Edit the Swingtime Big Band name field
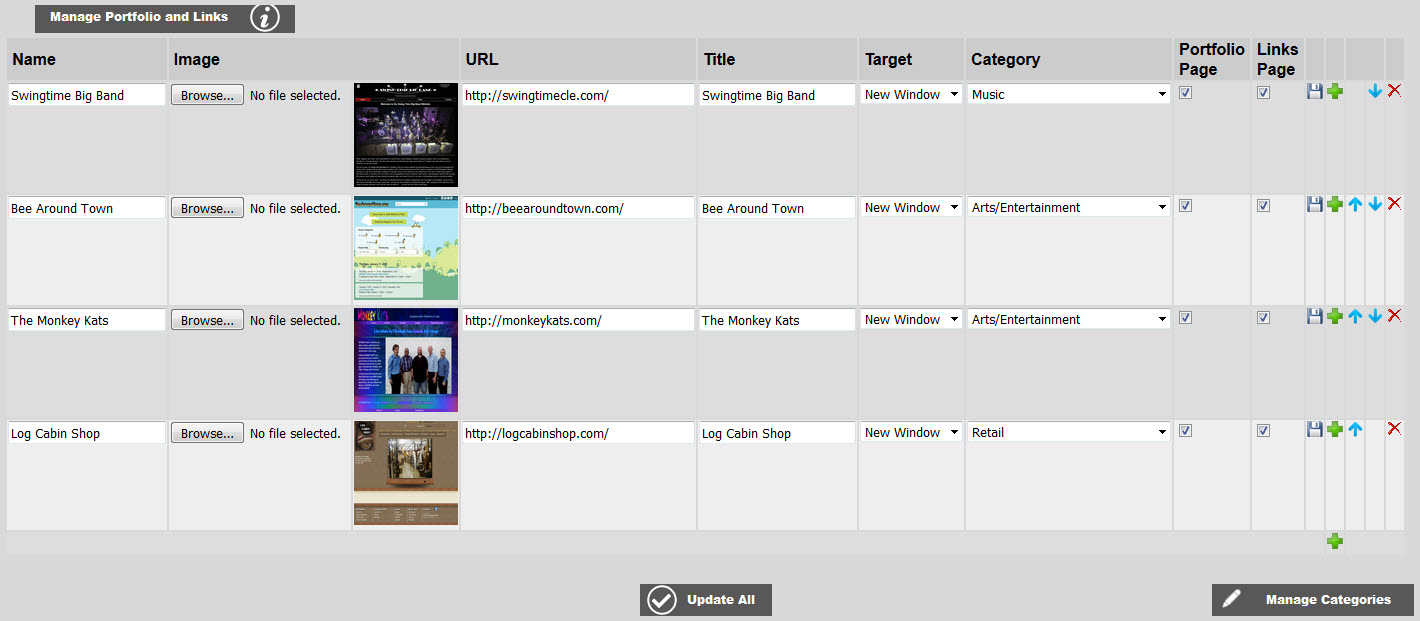 87,95
